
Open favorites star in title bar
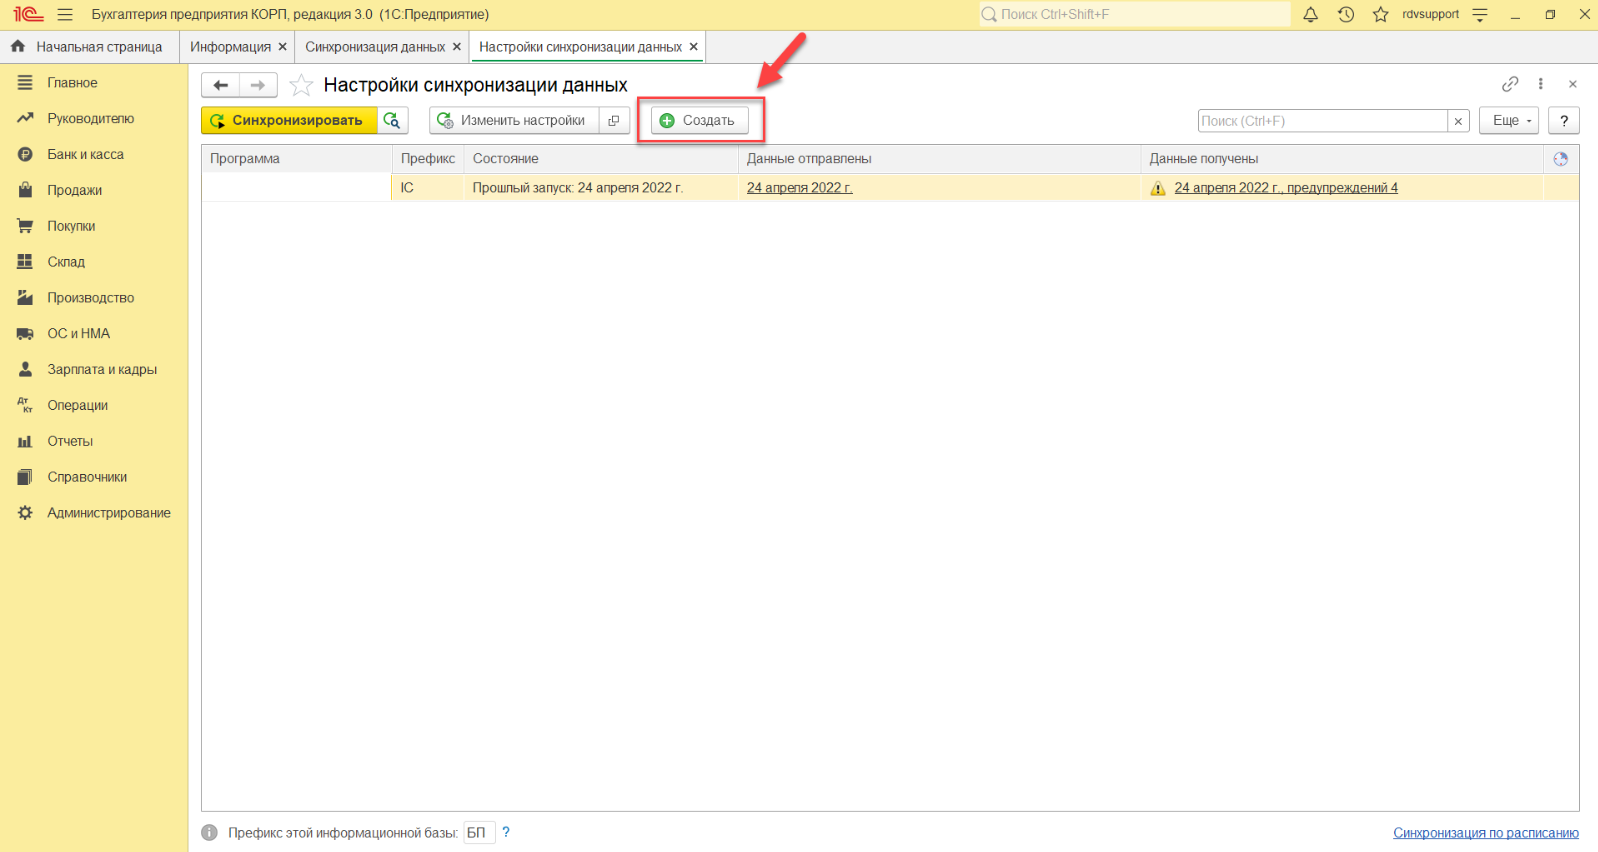point(1381,15)
